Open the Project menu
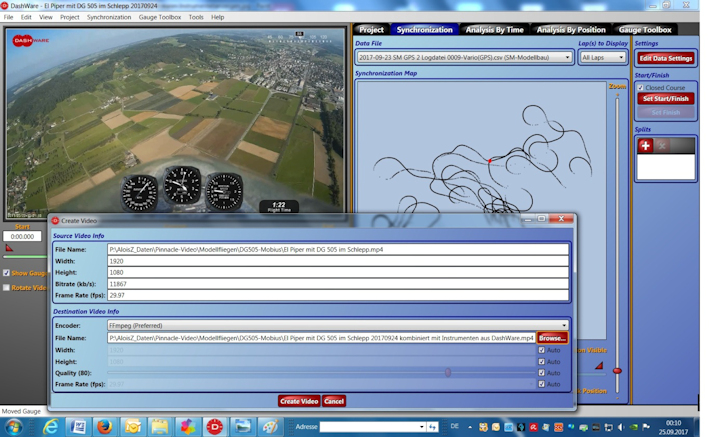720x437 pixels. [x=69, y=17]
